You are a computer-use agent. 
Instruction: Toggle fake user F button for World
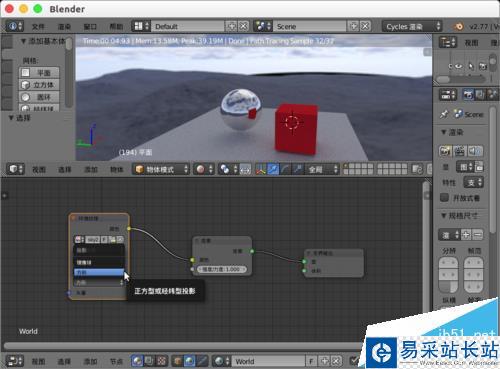[311, 361]
